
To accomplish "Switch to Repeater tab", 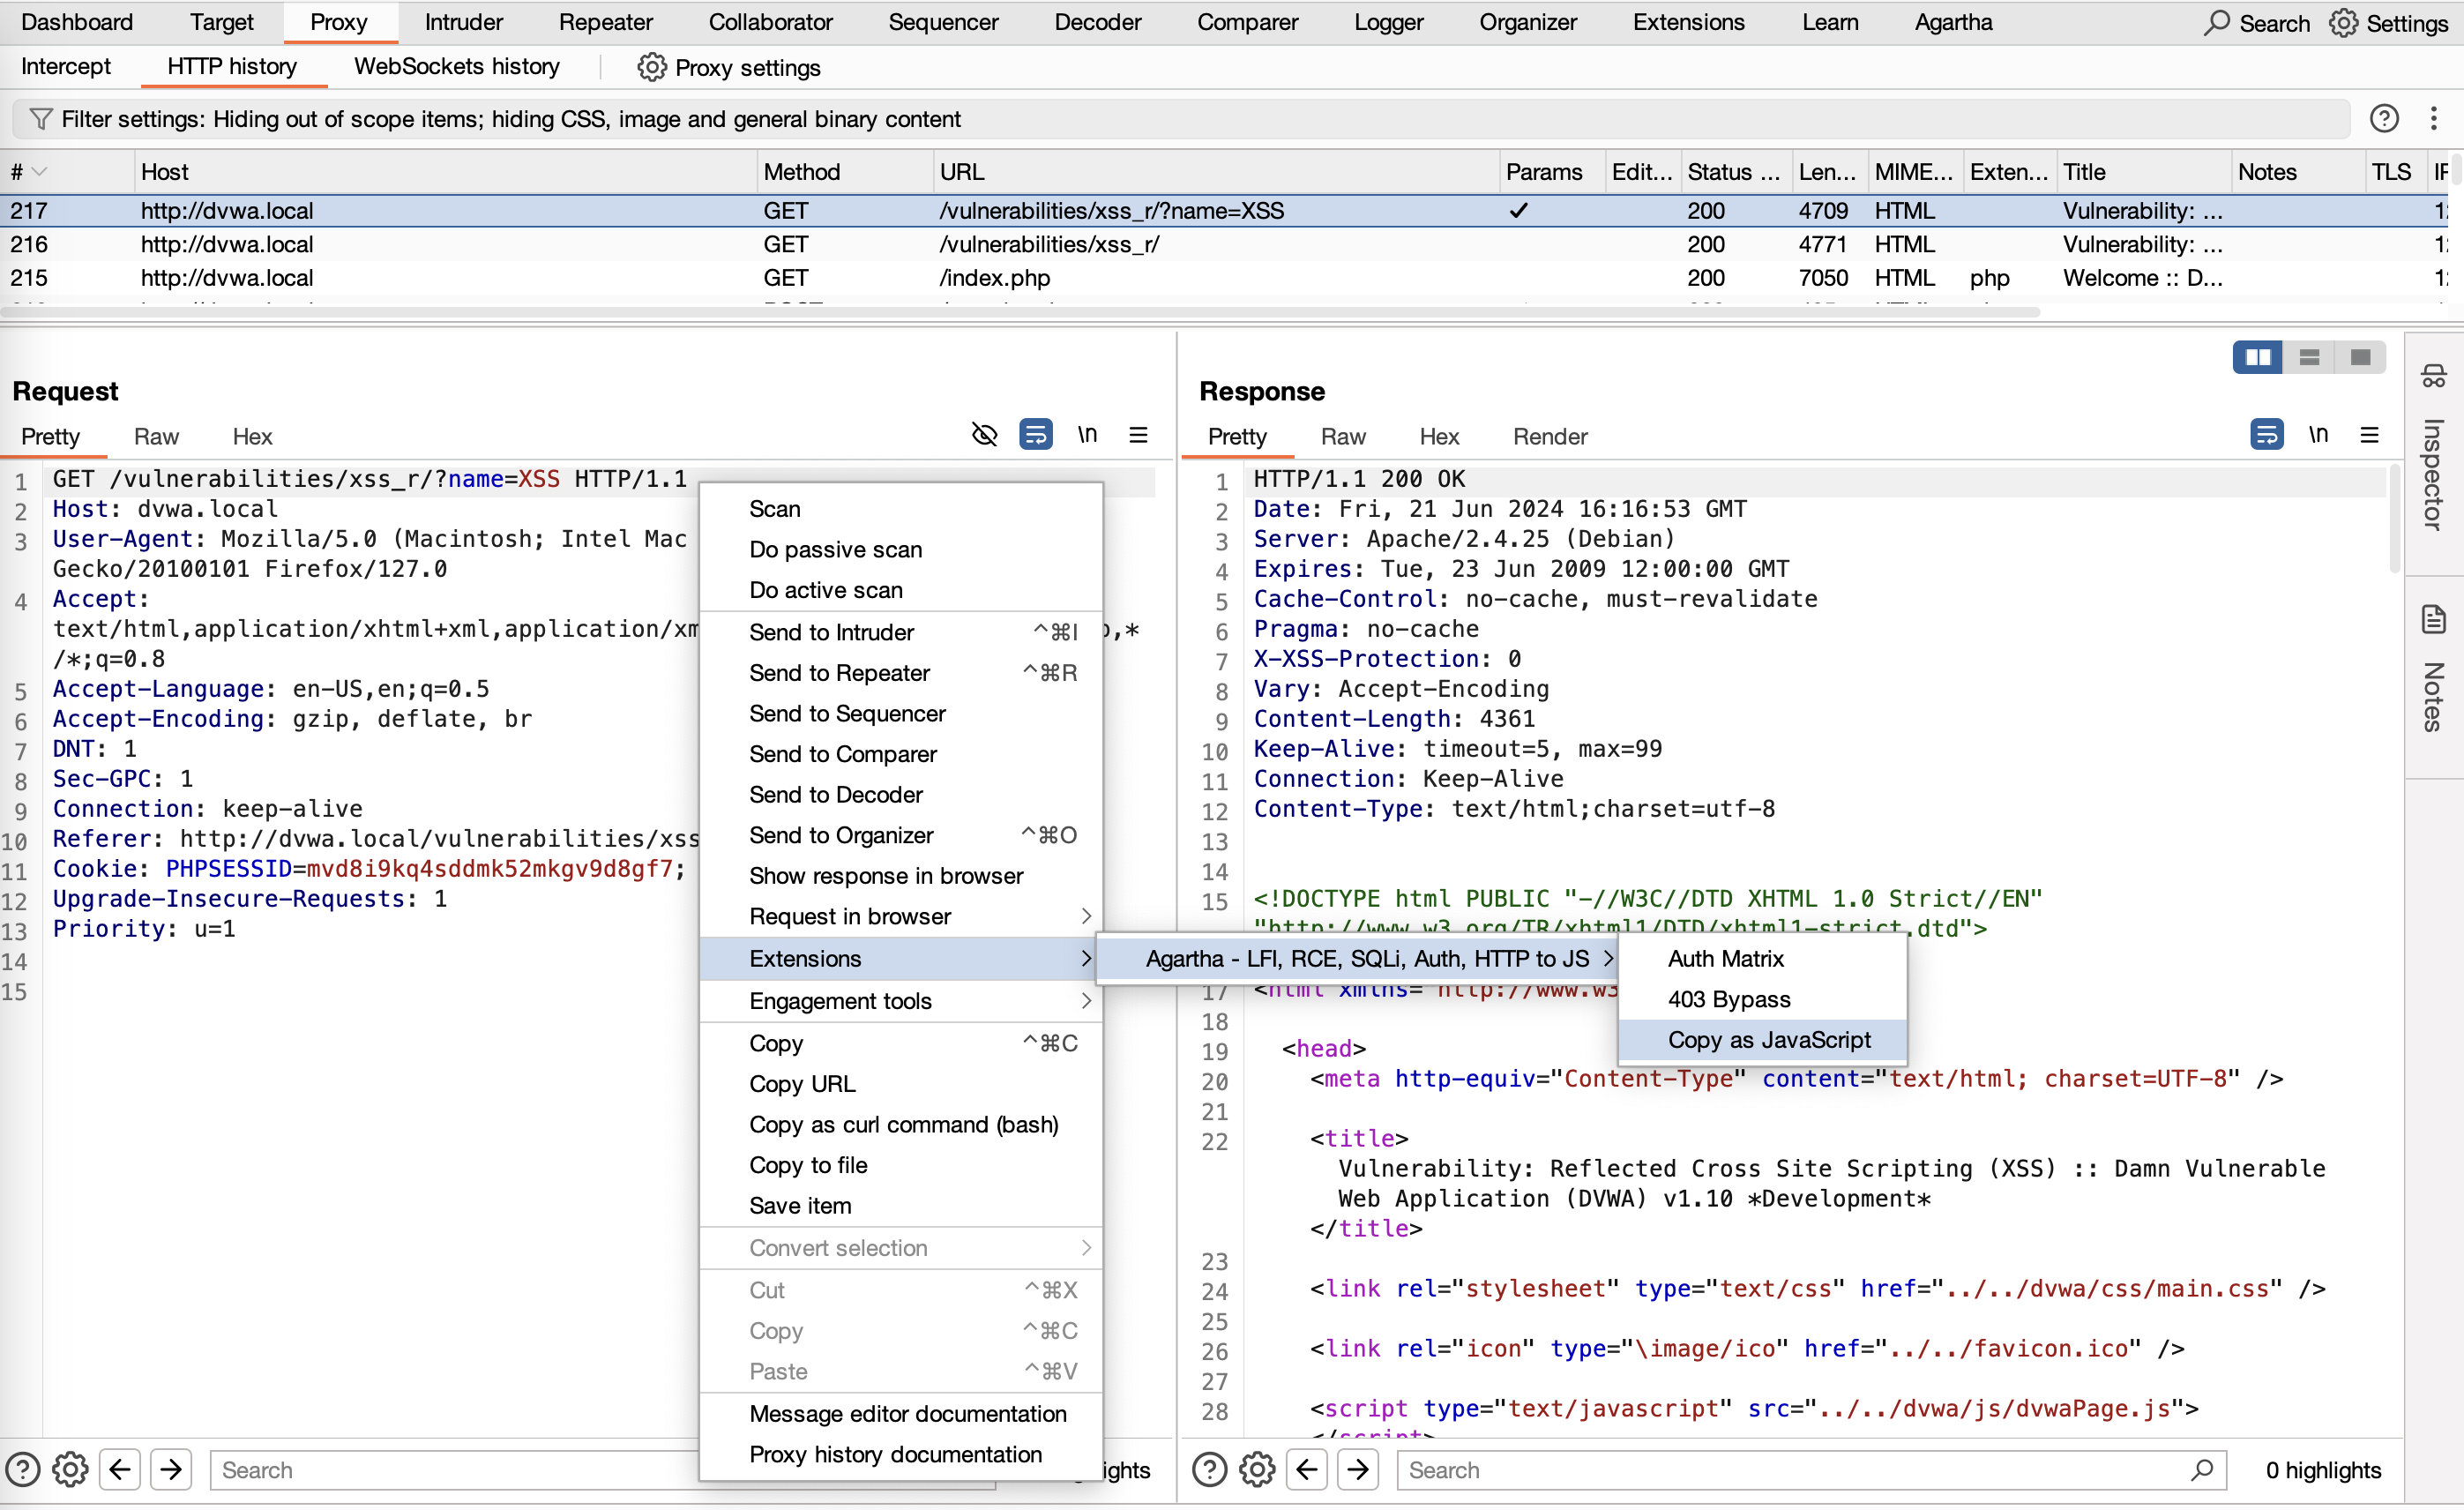I will tap(606, 22).
